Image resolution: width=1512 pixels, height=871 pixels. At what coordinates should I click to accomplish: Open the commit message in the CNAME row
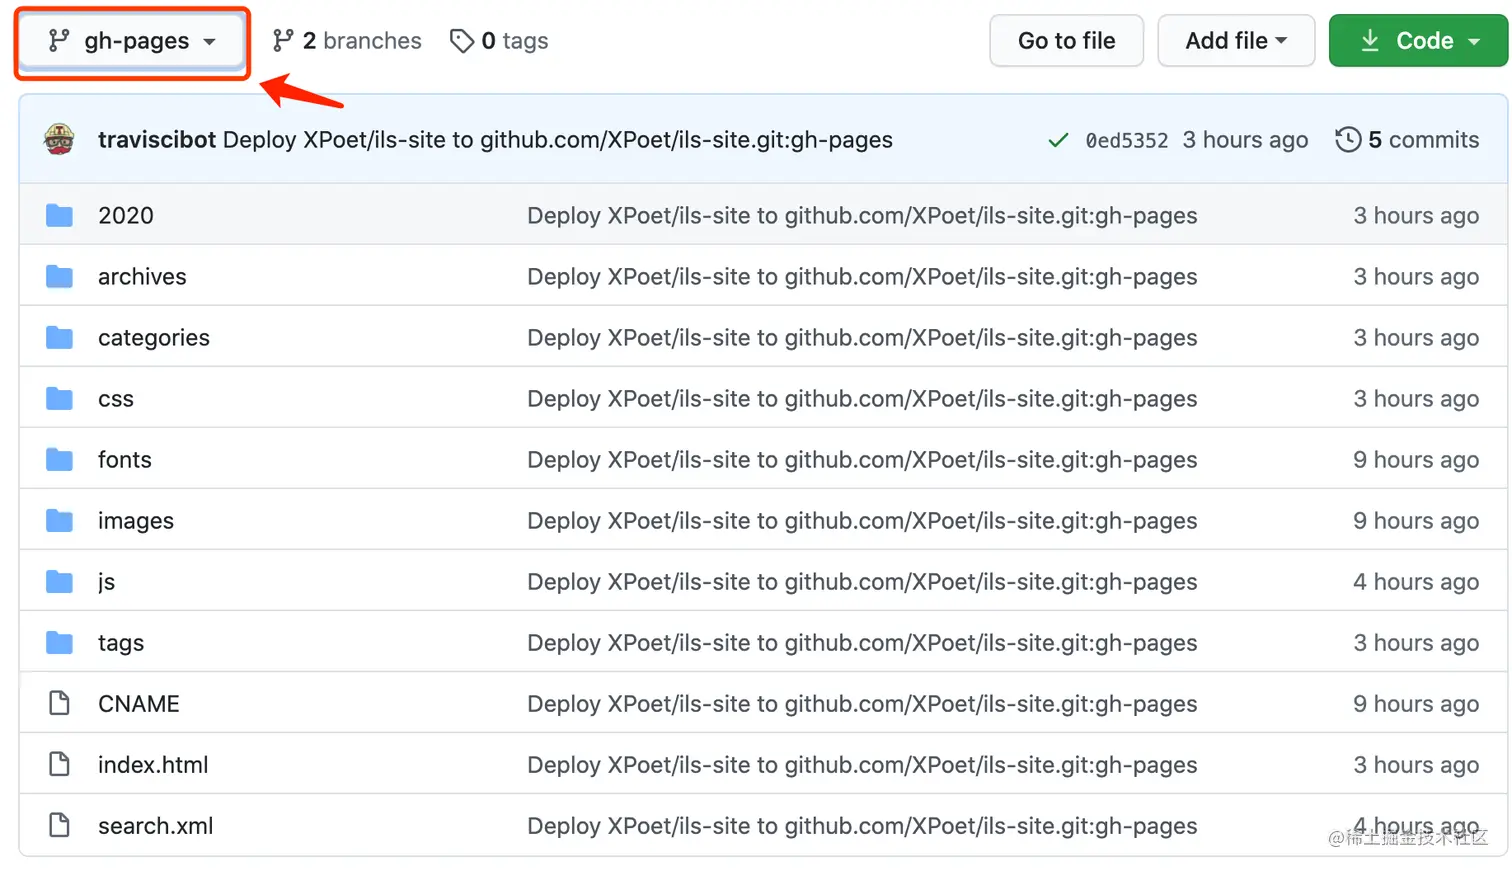(x=862, y=704)
